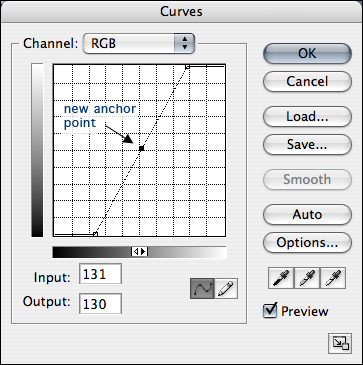Select the black point eyedropper

(x=281, y=278)
